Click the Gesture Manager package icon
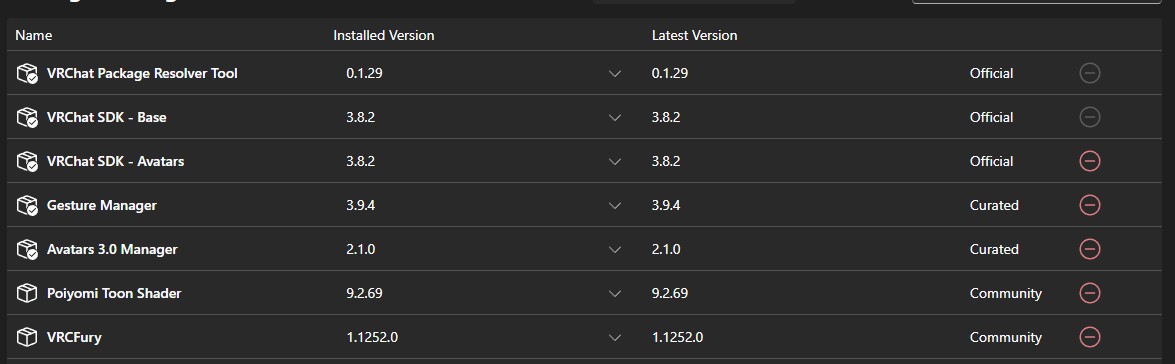Image resolution: width=1175 pixels, height=364 pixels. point(27,204)
